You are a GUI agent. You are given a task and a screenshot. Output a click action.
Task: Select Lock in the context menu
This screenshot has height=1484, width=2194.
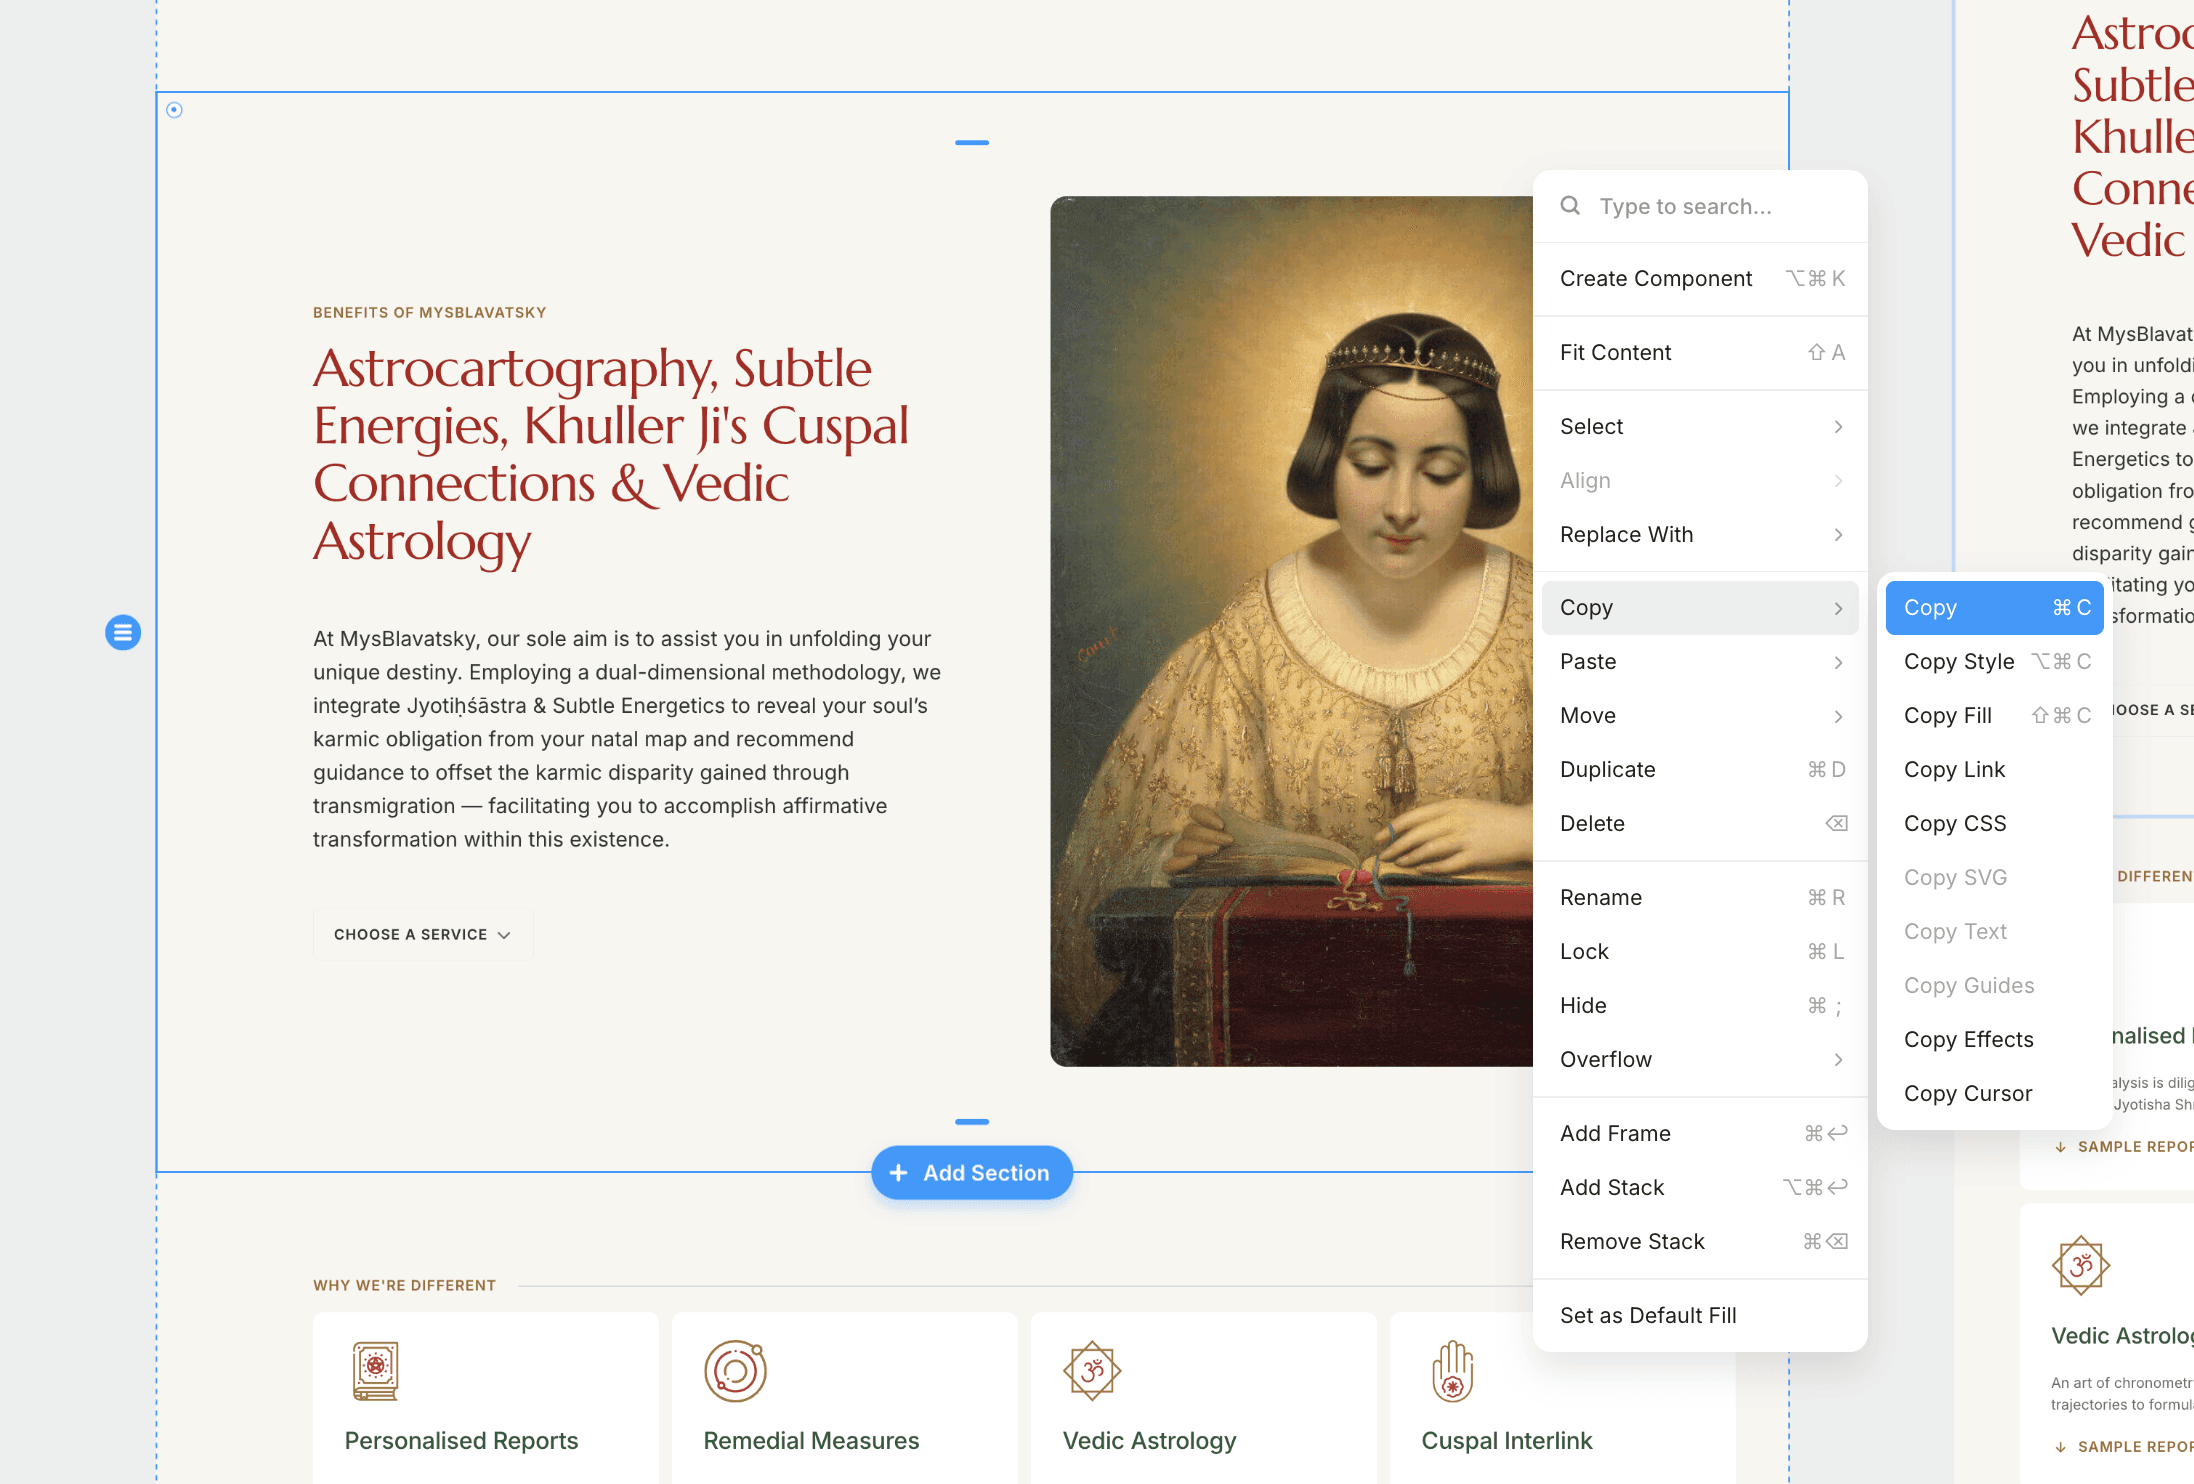pyautogui.click(x=1700, y=952)
